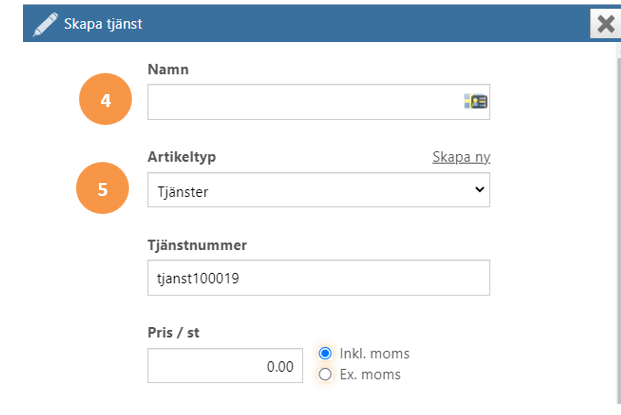Click the Skapa tjänst title text
Image resolution: width=621 pixels, height=415 pixels.
tap(103, 24)
